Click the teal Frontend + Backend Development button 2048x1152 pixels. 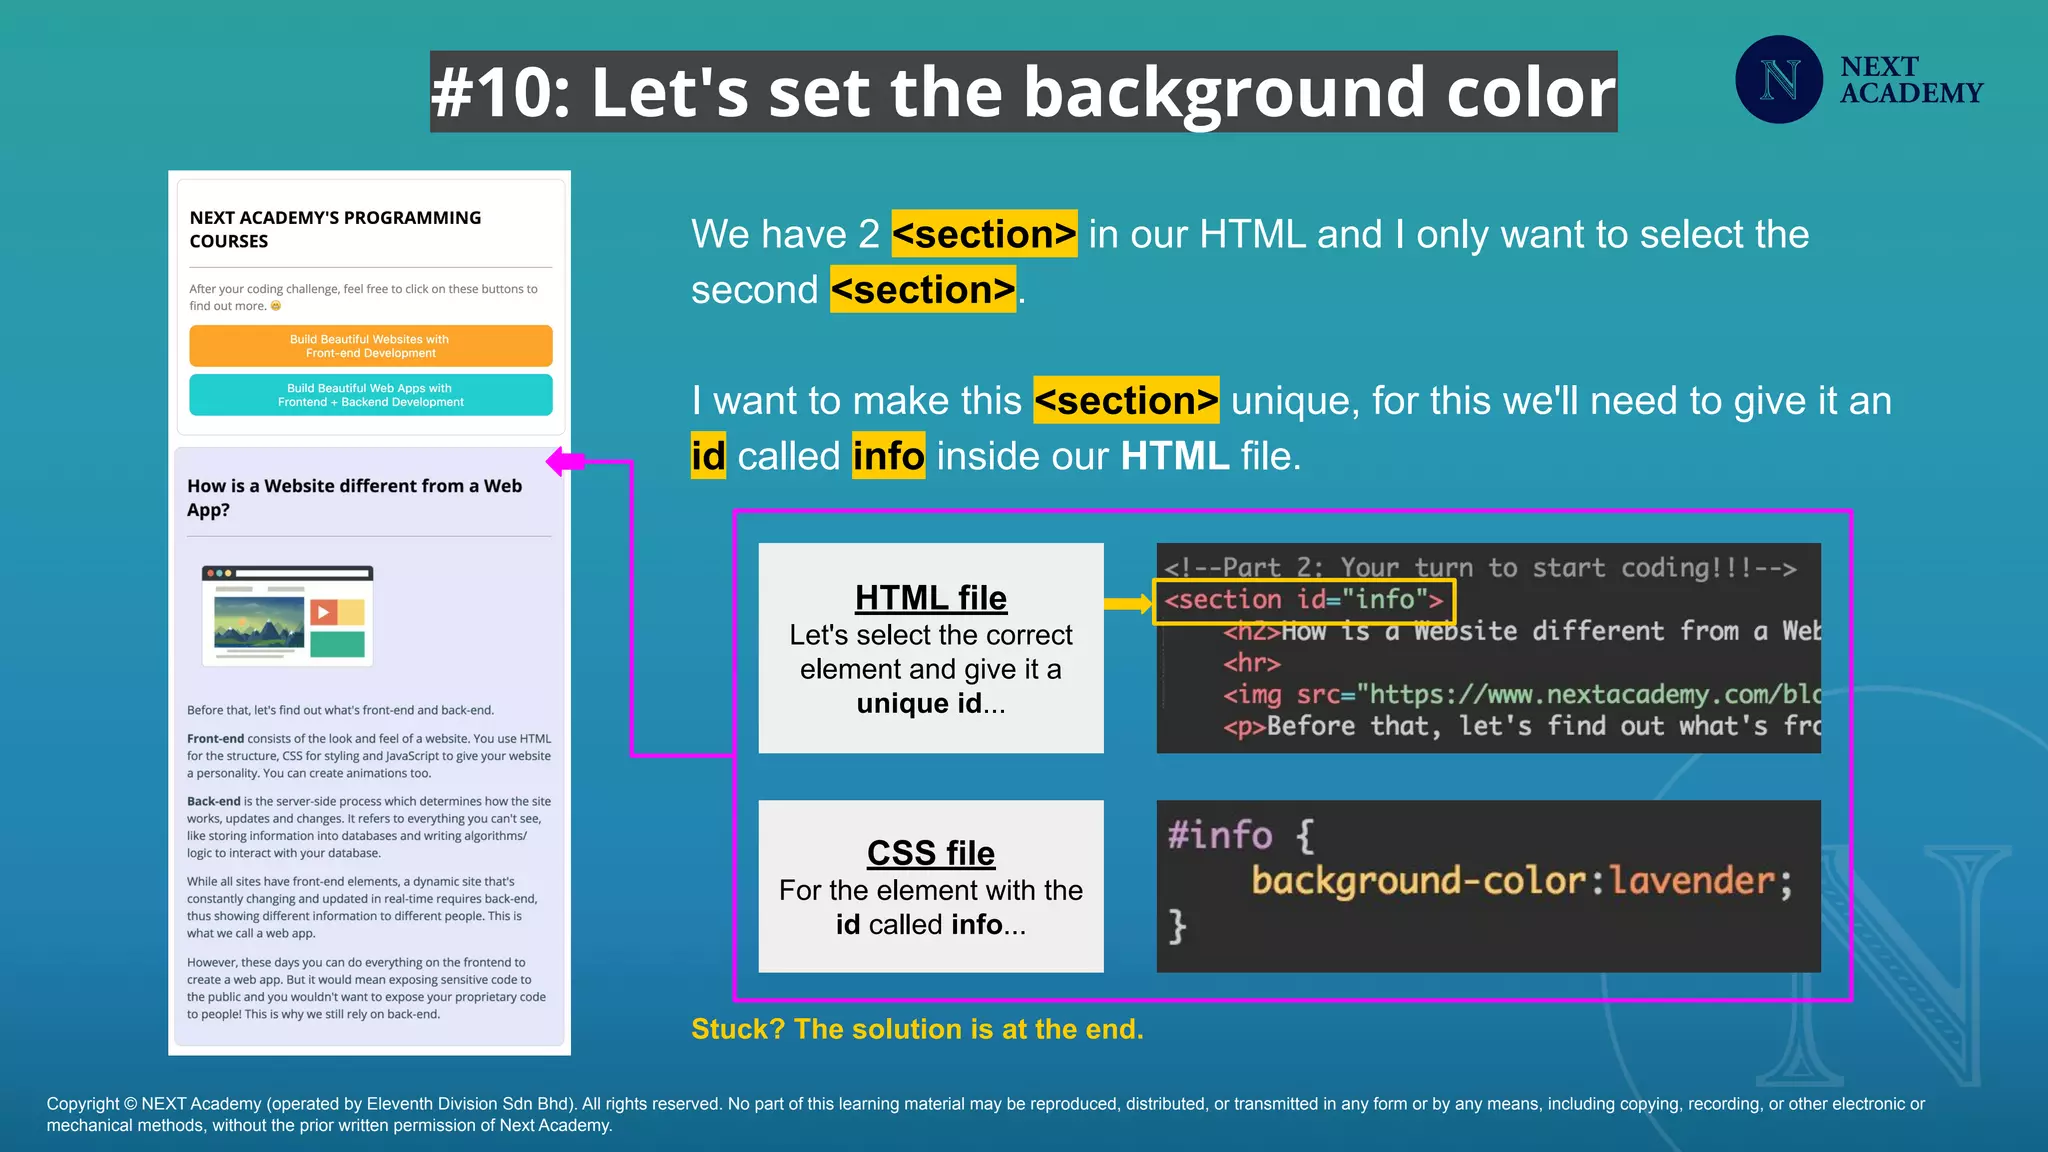[x=371, y=395]
